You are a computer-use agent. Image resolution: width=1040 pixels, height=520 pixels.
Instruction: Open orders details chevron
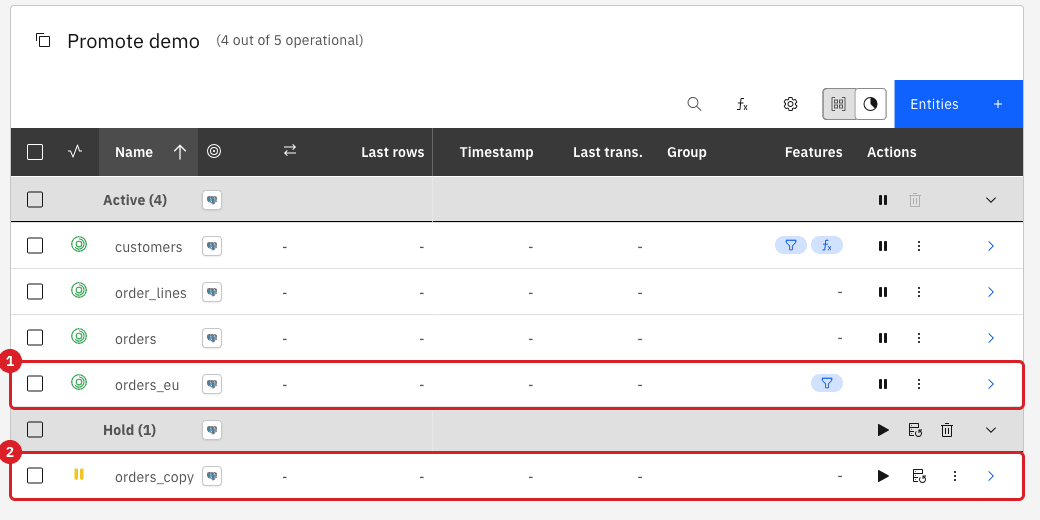coord(991,338)
